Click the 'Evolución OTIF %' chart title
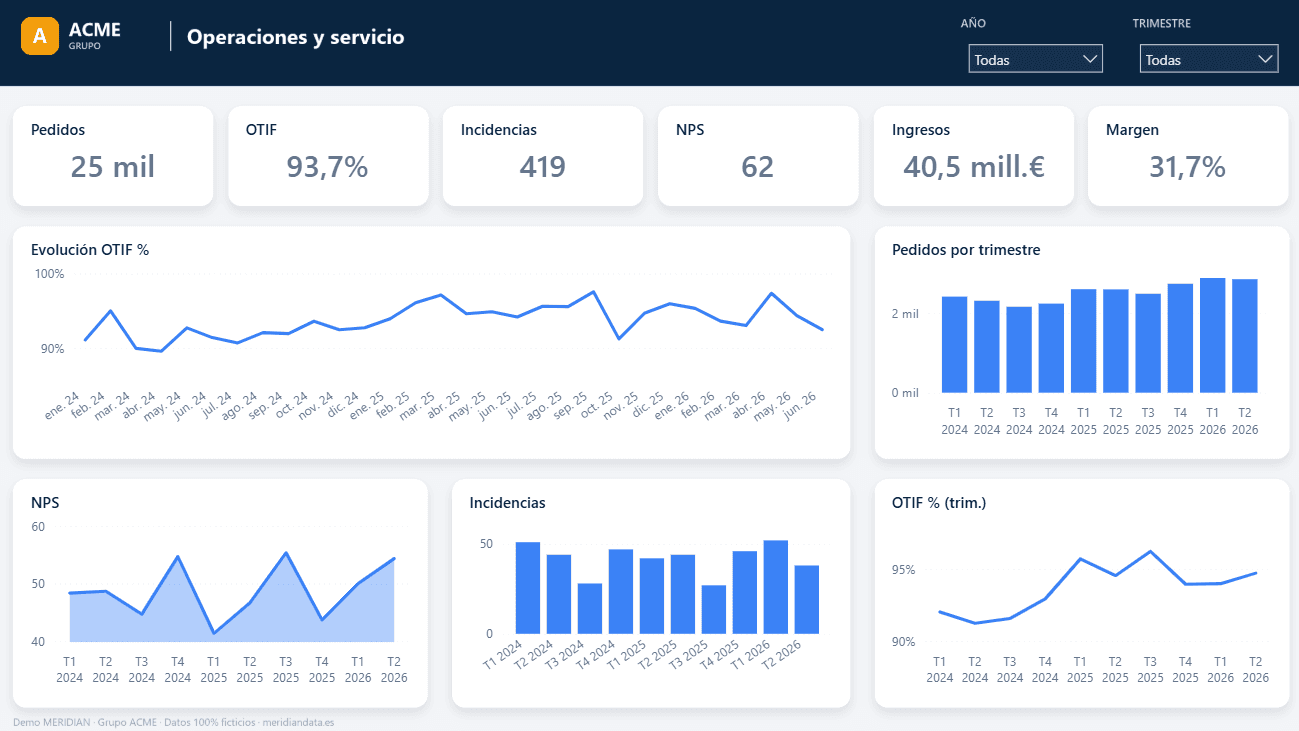Screen dimensions: 1299x731 pyautogui.click(x=90, y=250)
